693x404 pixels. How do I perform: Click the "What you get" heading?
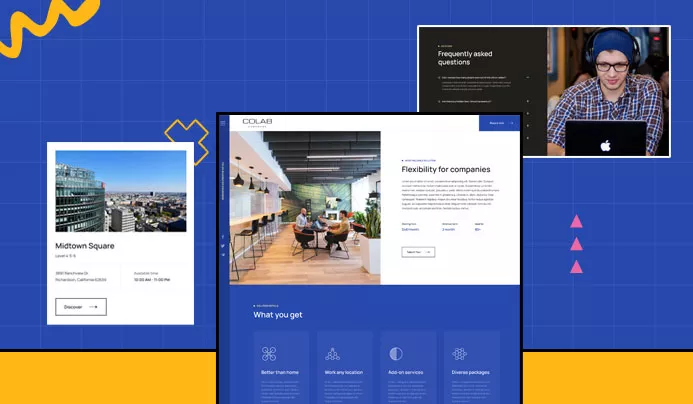point(278,315)
